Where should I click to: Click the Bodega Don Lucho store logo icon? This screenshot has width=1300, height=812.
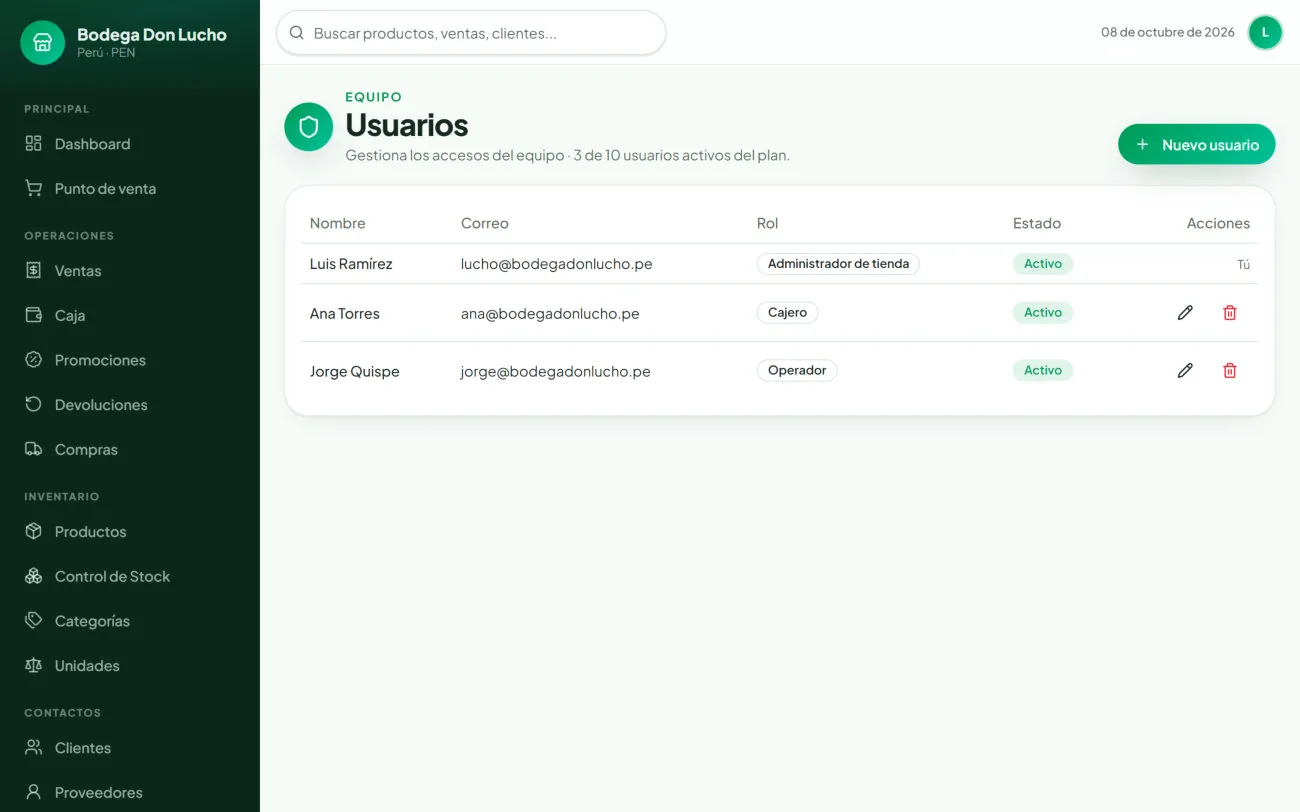click(42, 42)
